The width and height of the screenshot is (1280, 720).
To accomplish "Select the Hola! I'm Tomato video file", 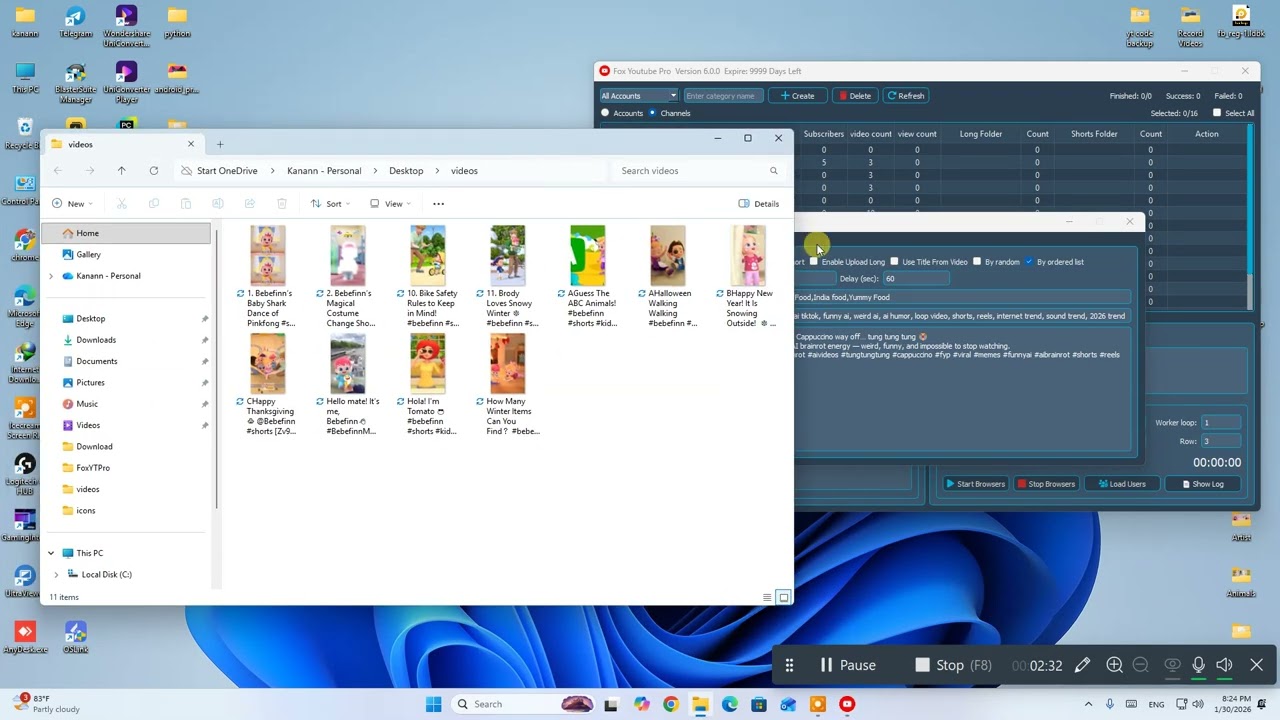I will pyautogui.click(x=428, y=385).
